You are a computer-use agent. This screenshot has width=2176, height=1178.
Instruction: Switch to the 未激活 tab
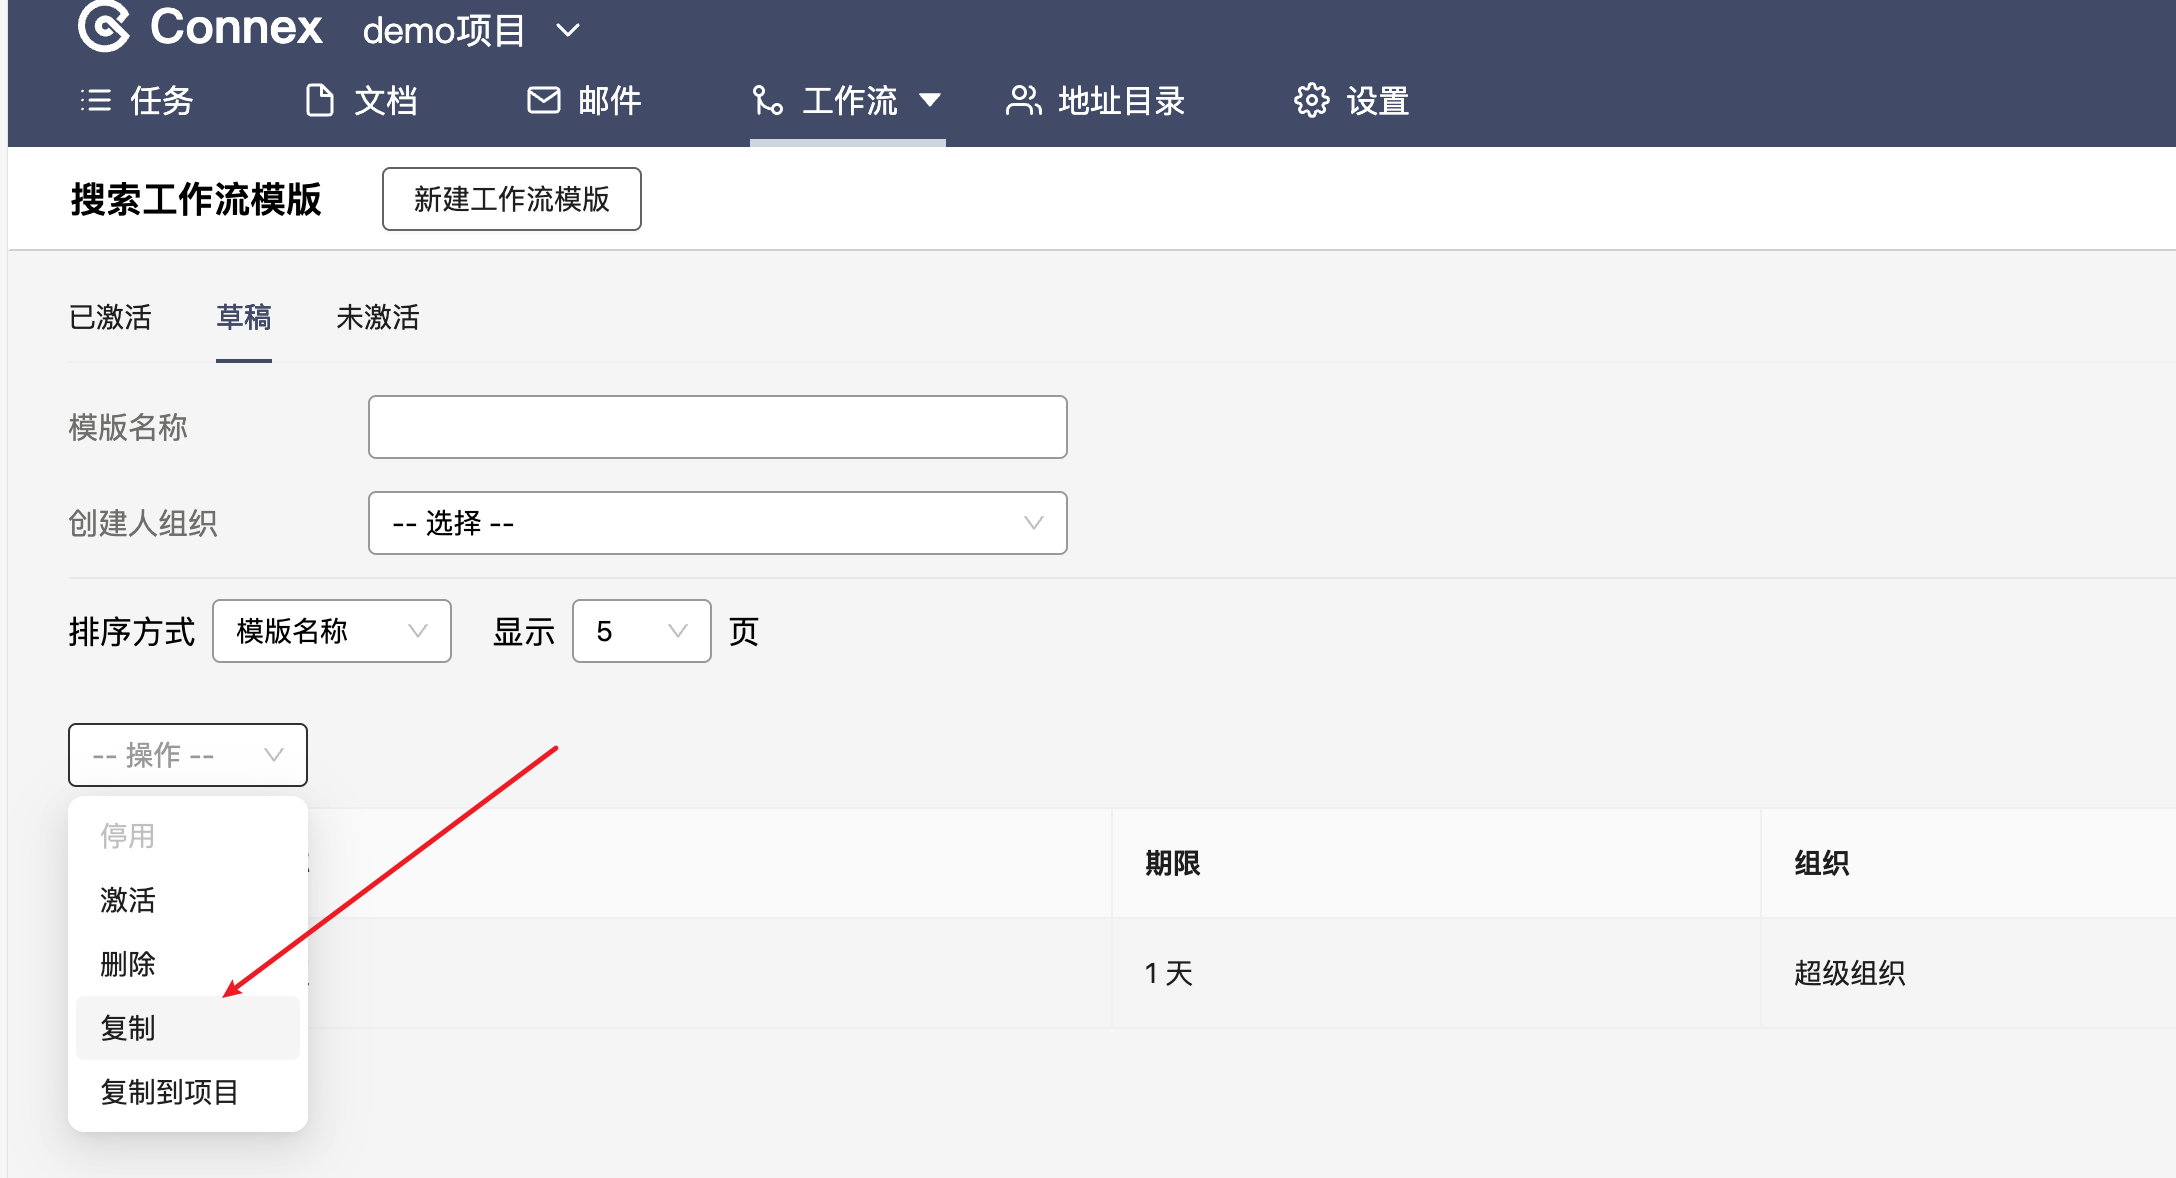pyautogui.click(x=377, y=318)
